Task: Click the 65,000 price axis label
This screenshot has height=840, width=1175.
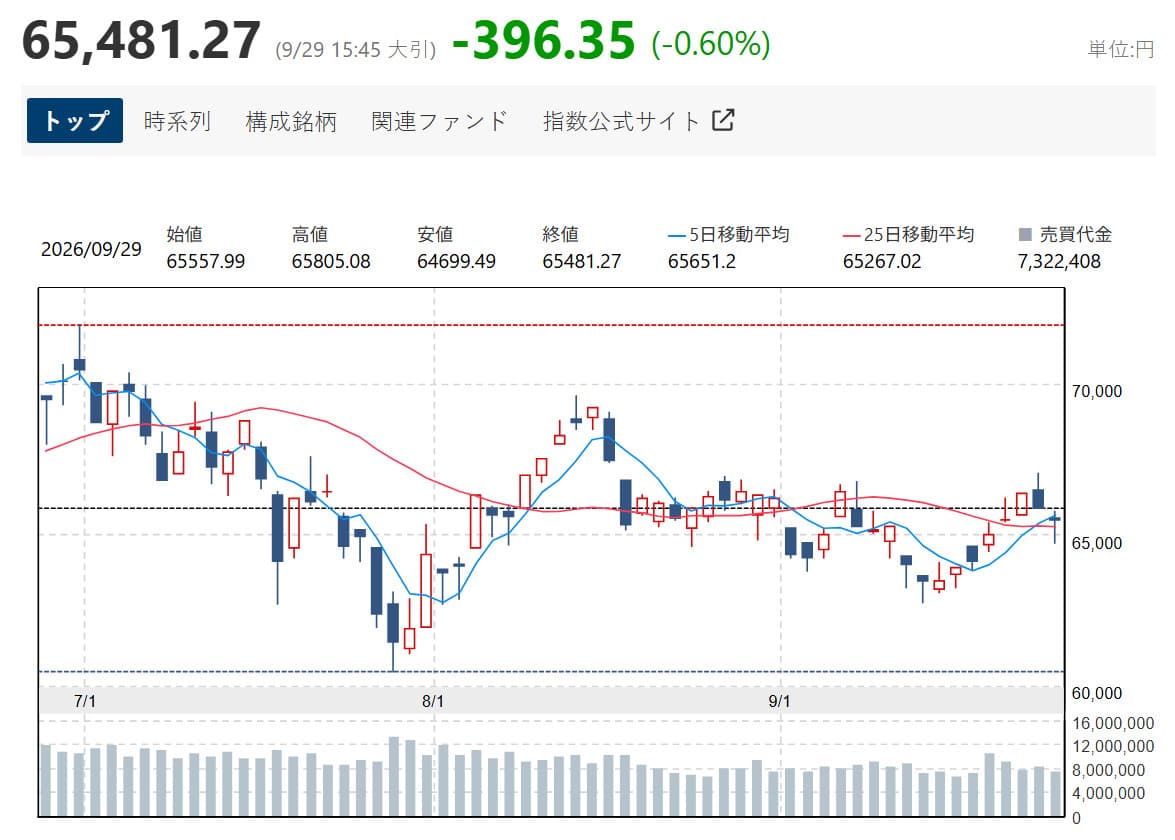Action: tap(1096, 543)
